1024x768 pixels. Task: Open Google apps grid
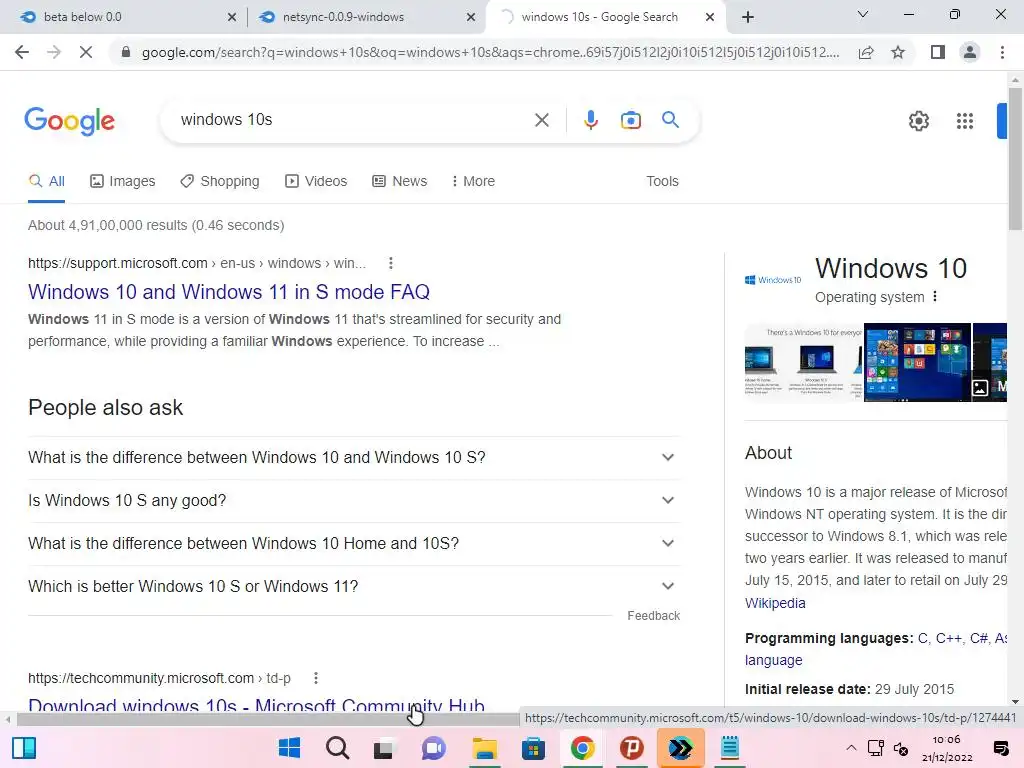965,121
